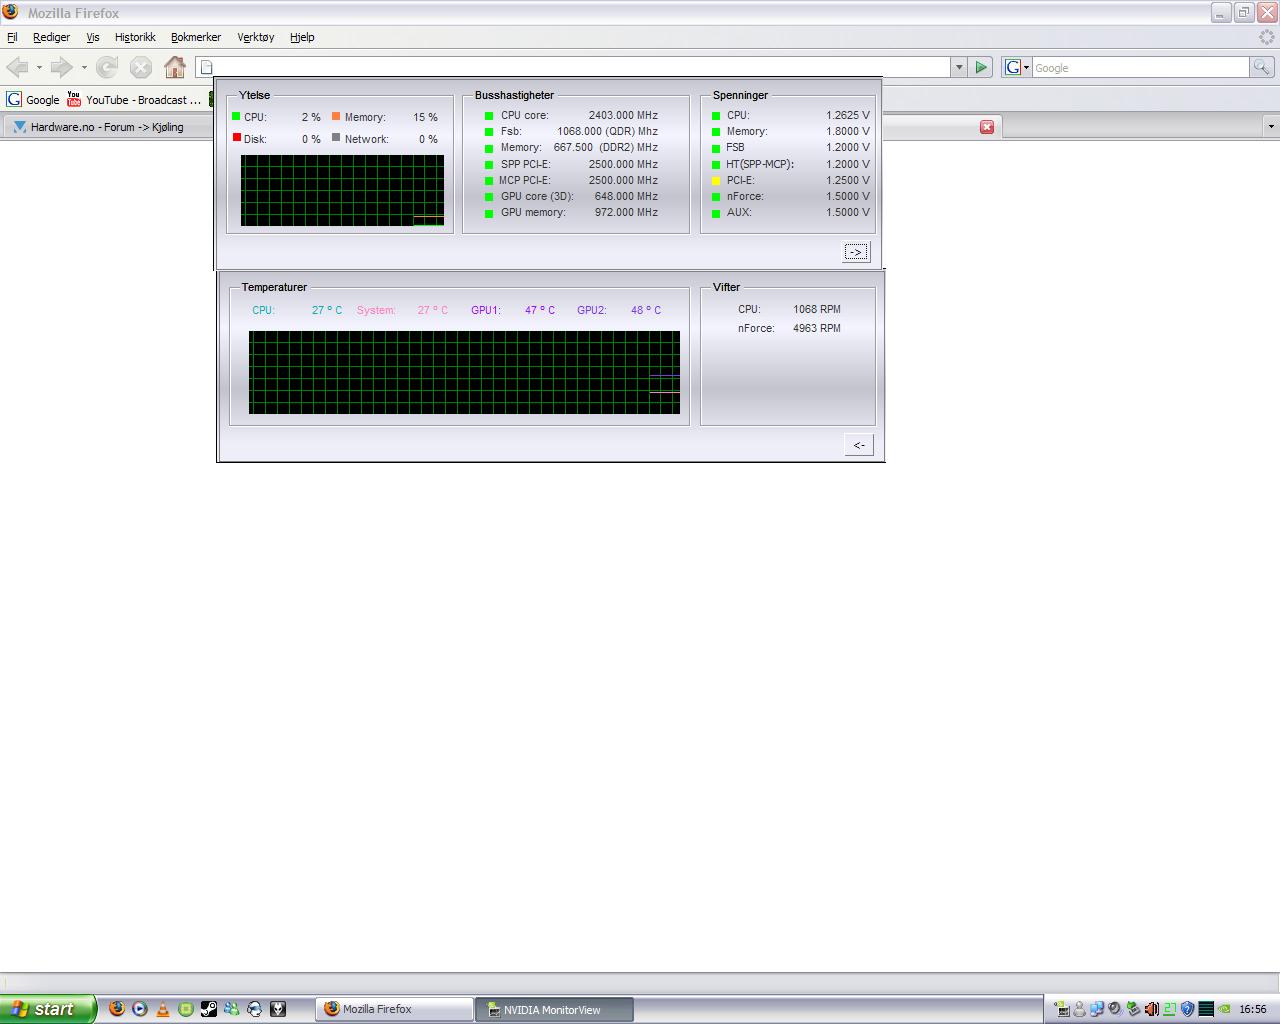Click the nForce fan 4963 RPM value

817,328
